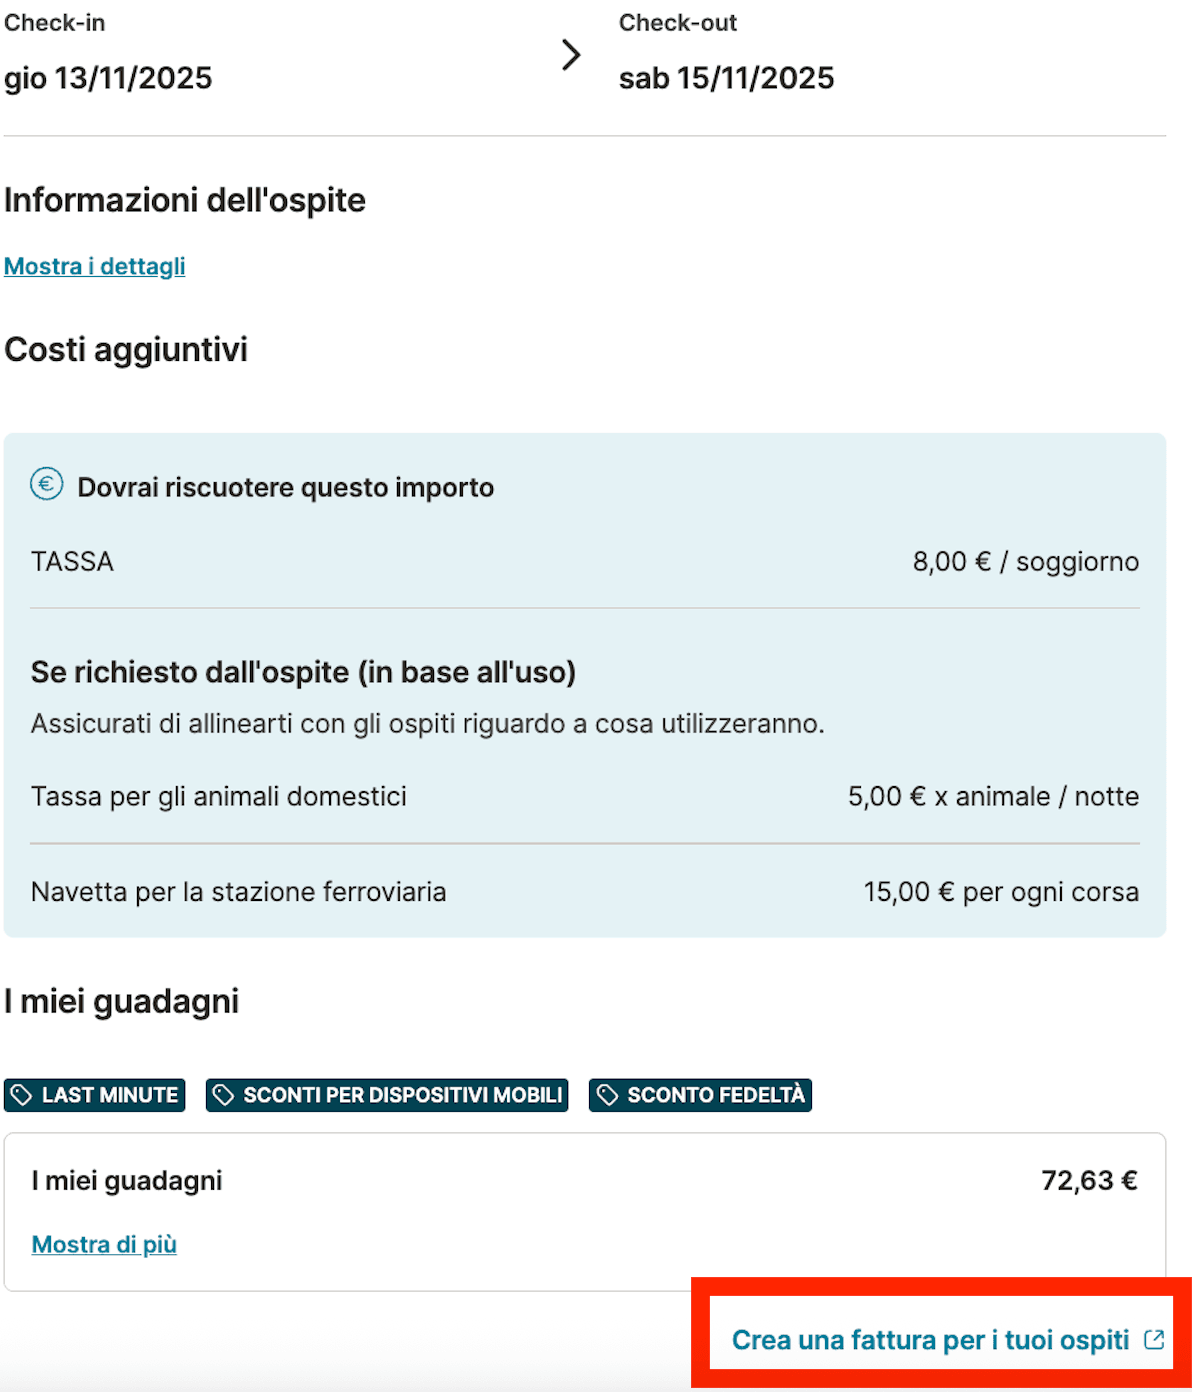Click the external-link icon beside Crea una fattura

[1154, 1340]
